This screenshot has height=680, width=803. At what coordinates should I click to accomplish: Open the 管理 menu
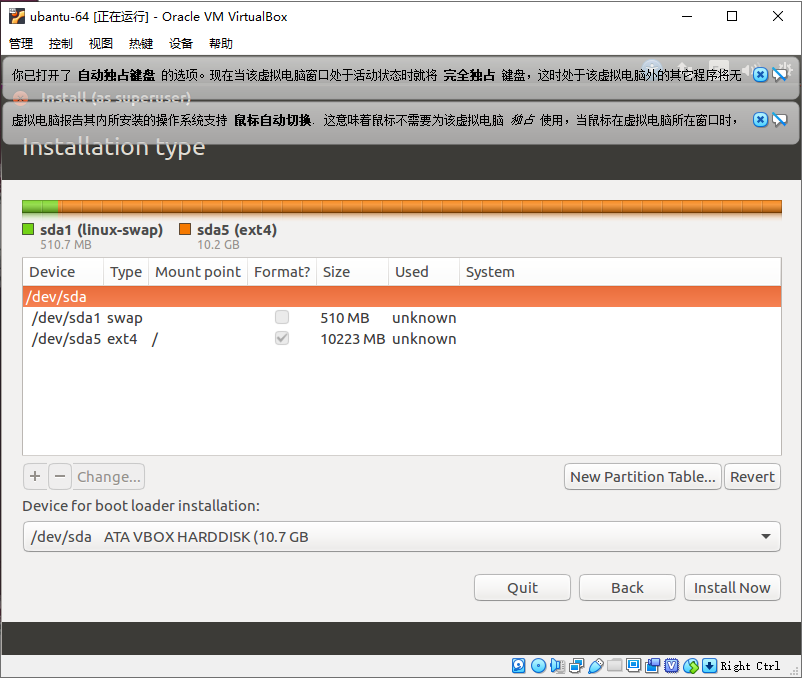(20, 43)
